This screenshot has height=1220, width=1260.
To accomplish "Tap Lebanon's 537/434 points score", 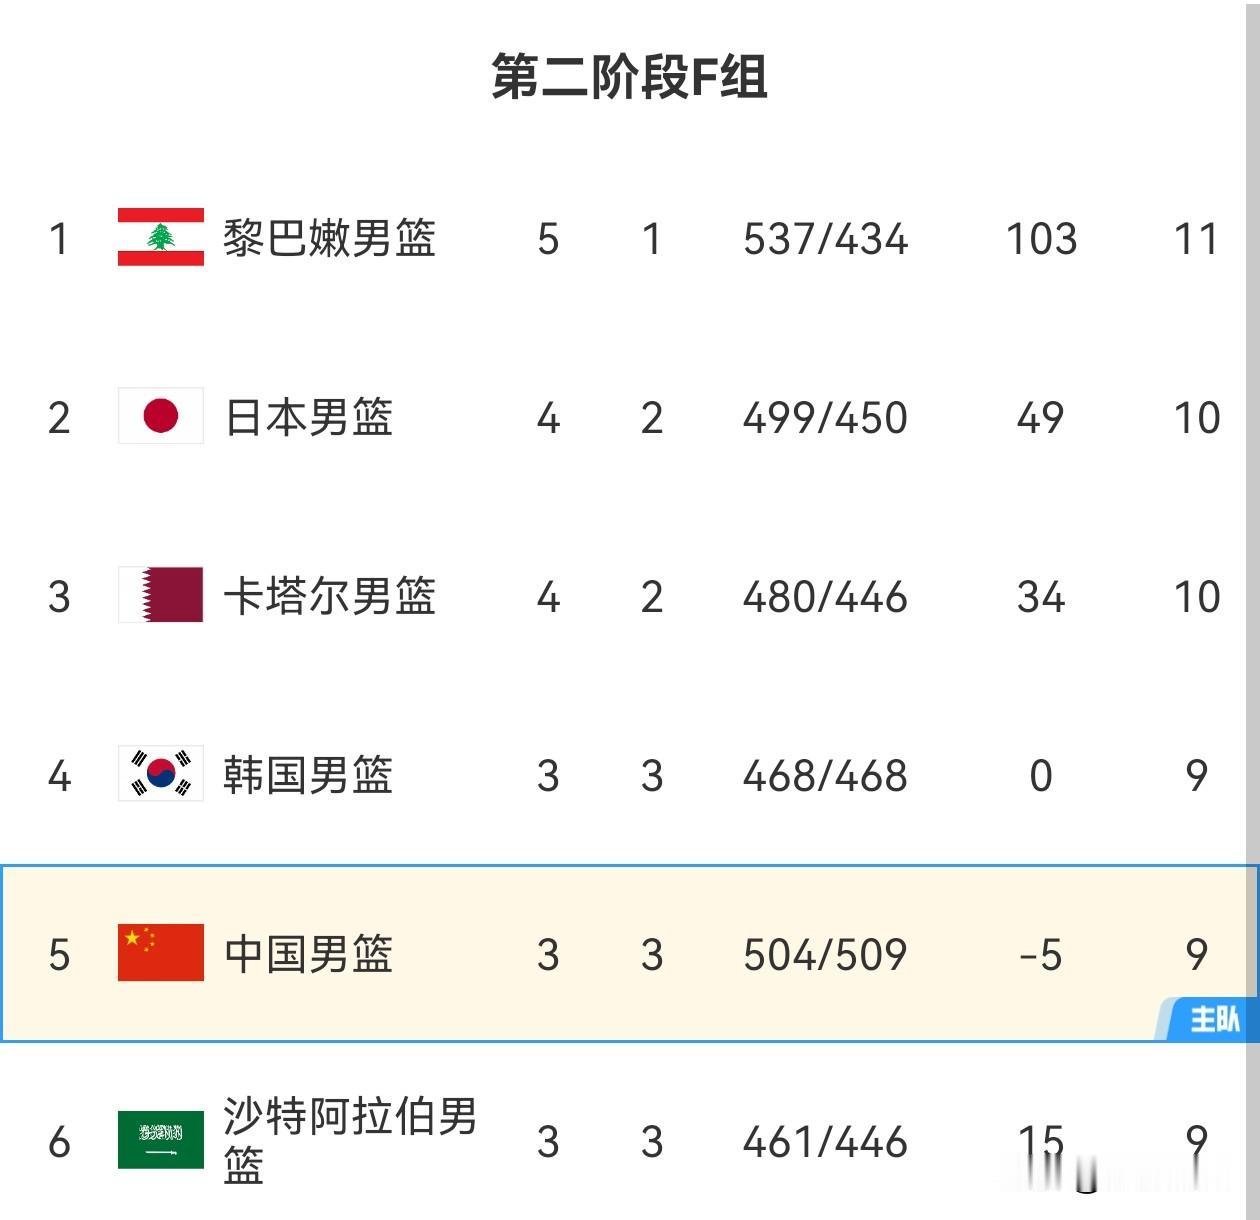I will click(x=825, y=239).
